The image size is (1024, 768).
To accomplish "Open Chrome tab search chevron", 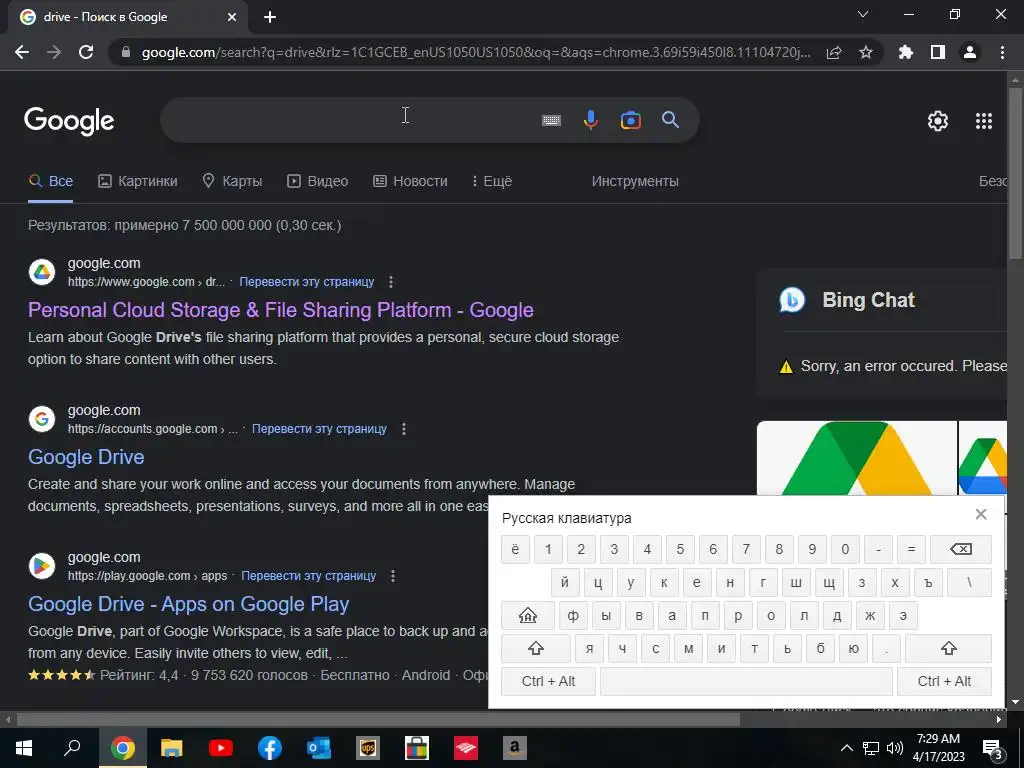I will tap(863, 14).
